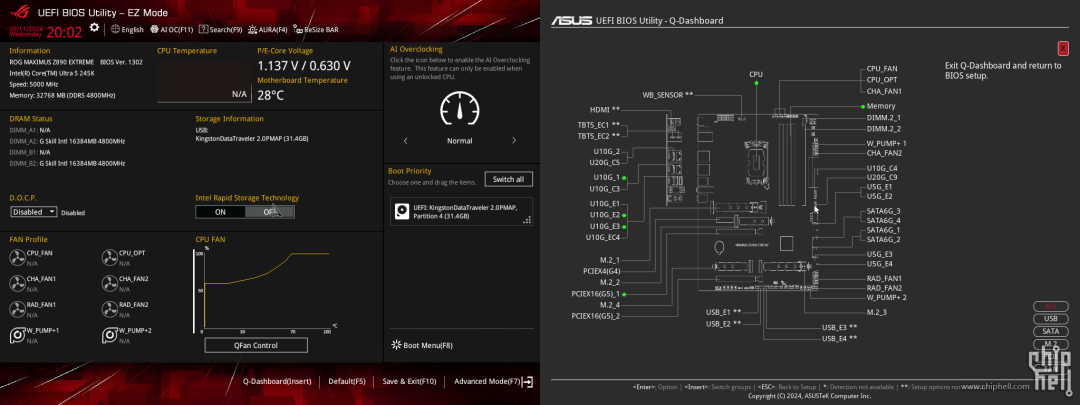Screen dimensions: 1080x405
Task: Close Q-Dashboard with the red X button
Action: [1063, 48]
